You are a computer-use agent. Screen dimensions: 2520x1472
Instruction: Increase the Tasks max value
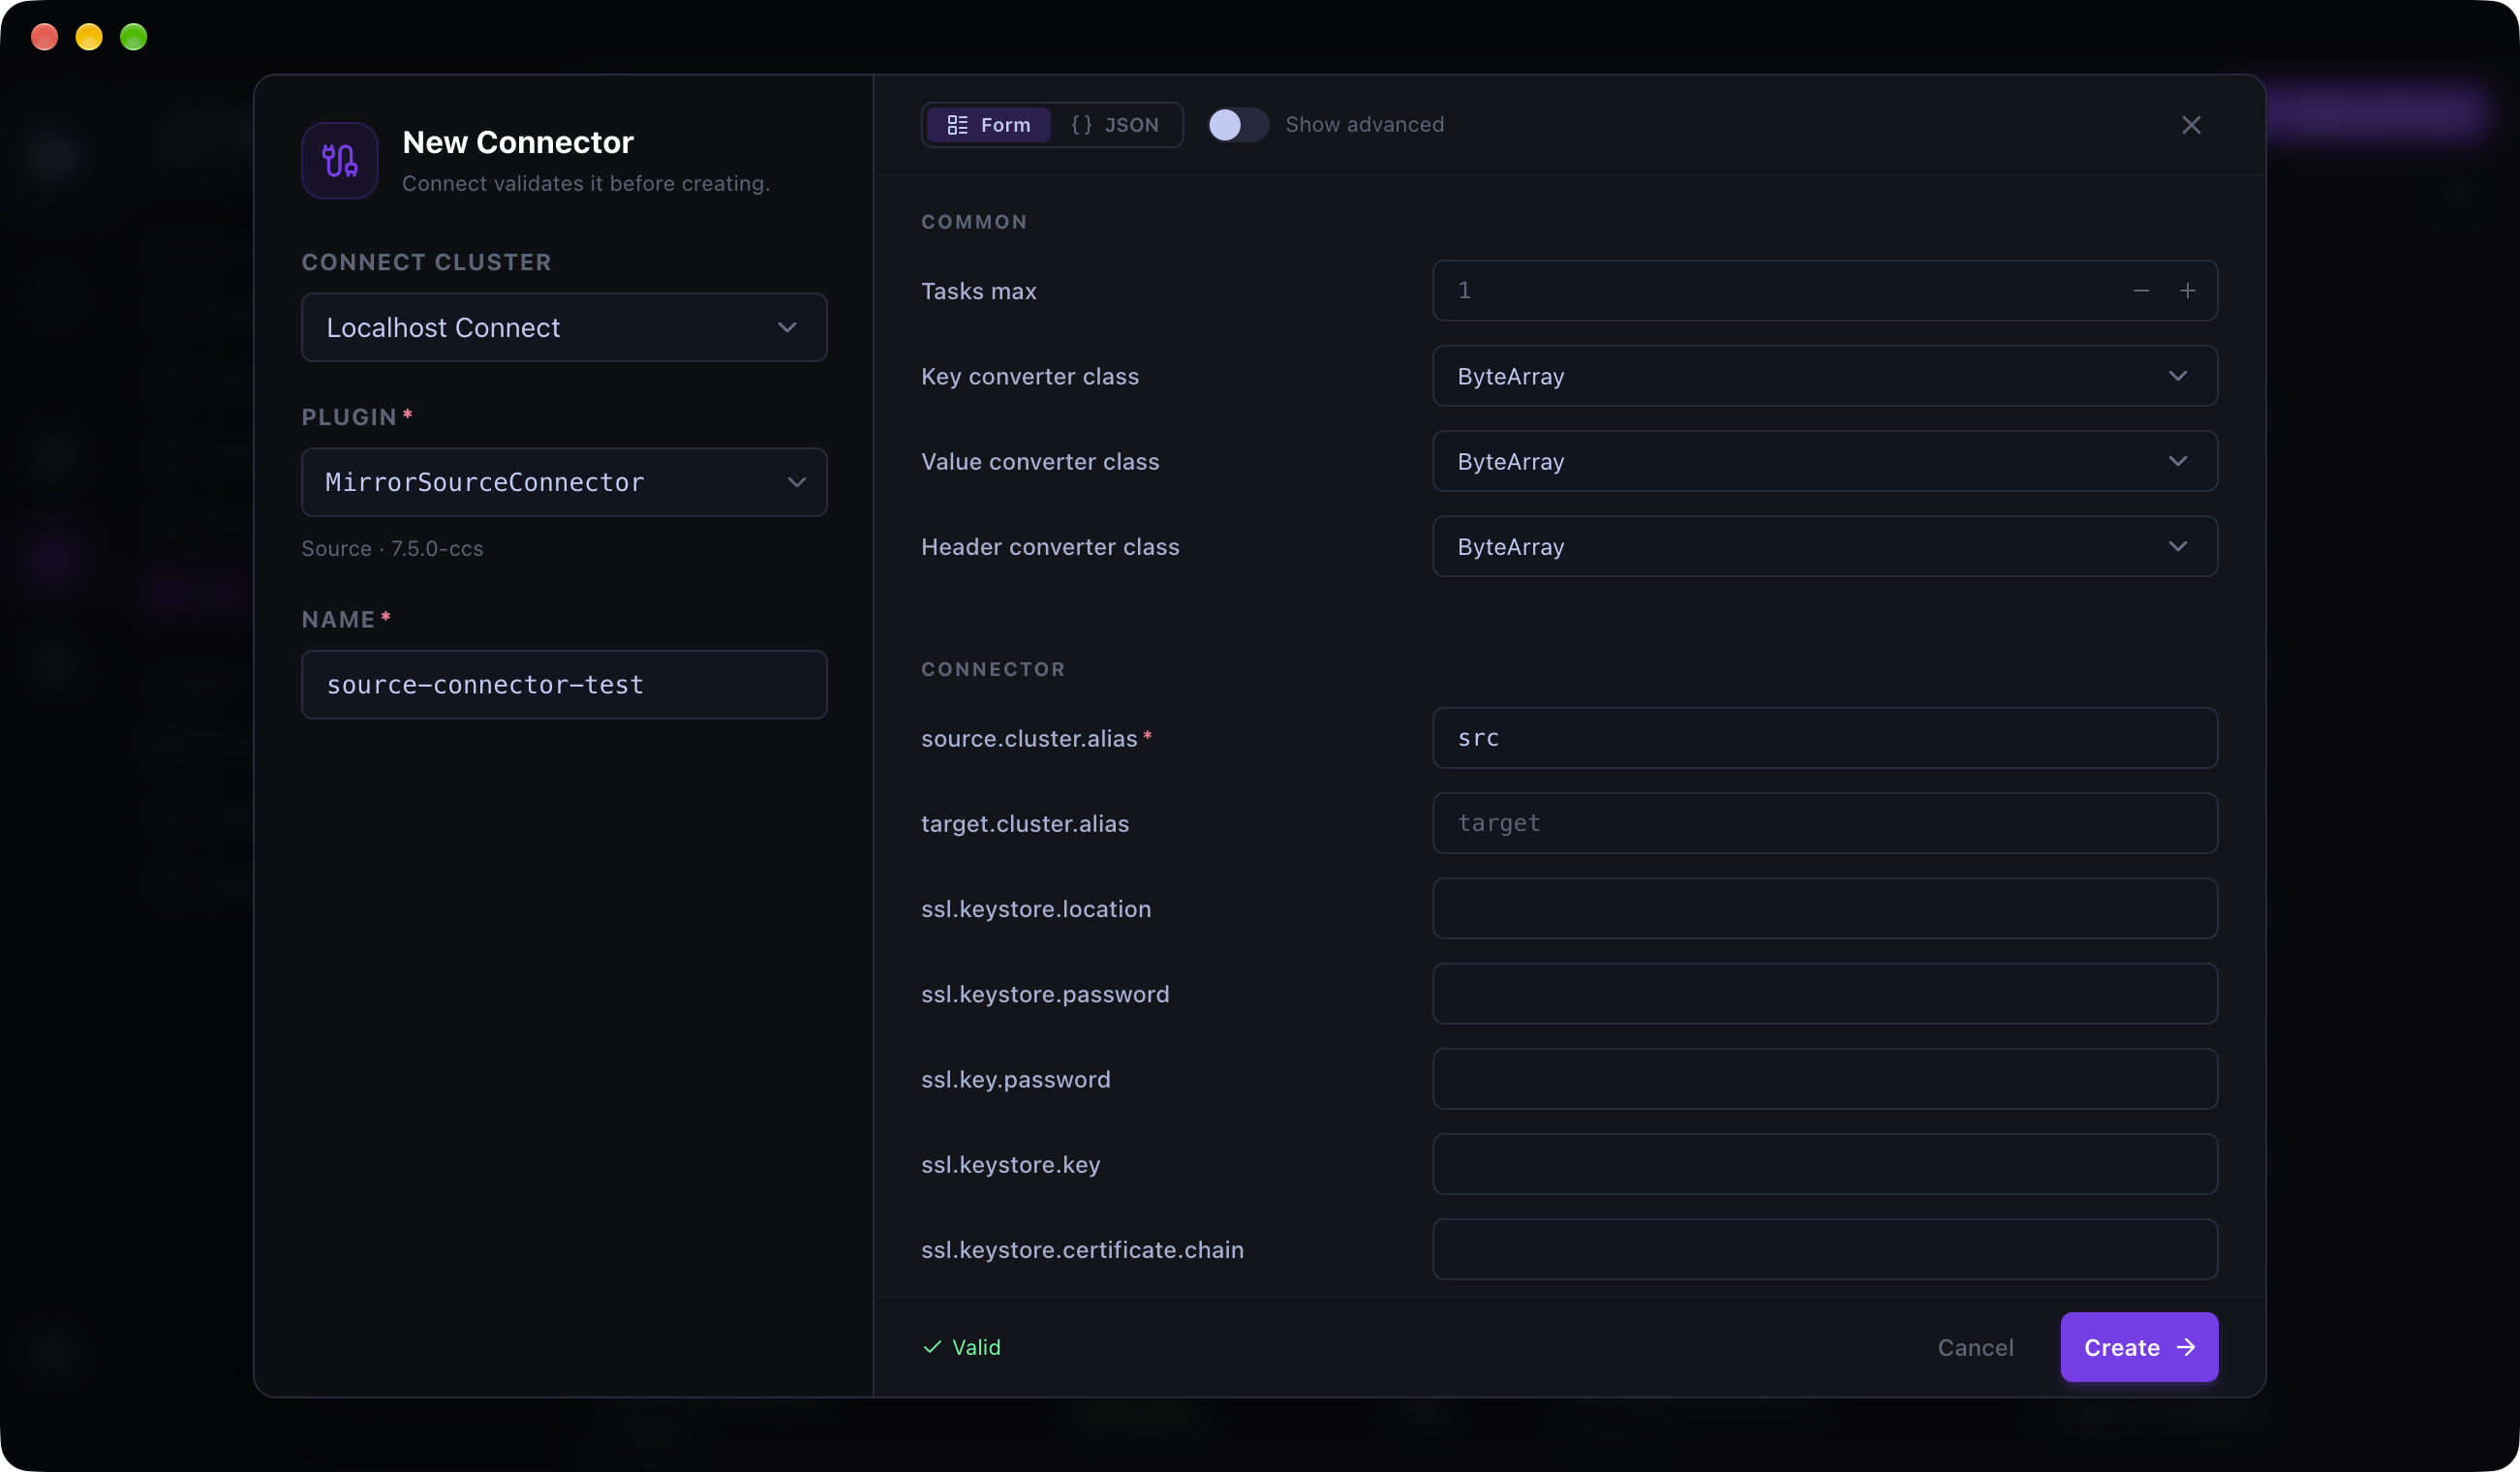[2188, 291]
